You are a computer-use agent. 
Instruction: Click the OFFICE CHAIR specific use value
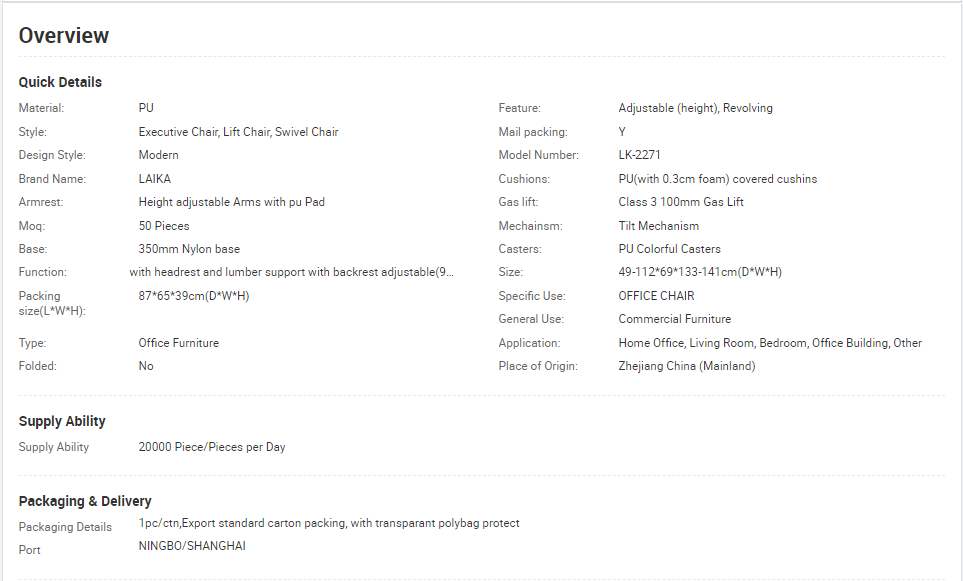[657, 296]
